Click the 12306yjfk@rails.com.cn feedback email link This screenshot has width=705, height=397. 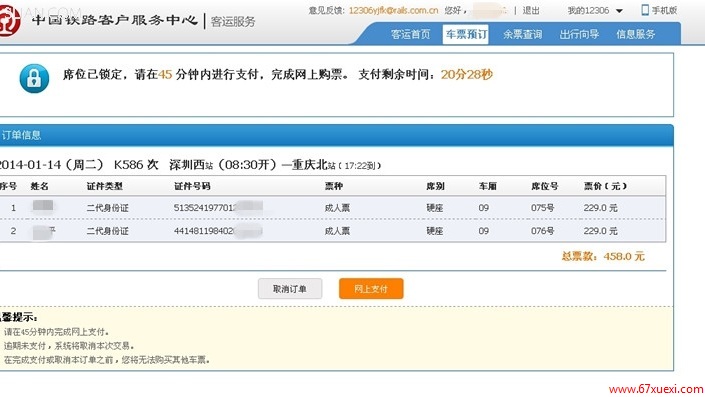pos(393,10)
